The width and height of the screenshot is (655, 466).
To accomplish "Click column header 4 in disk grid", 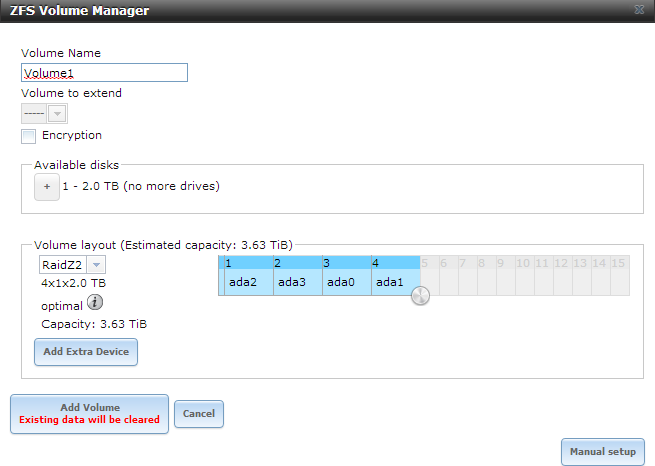I will tap(396, 263).
